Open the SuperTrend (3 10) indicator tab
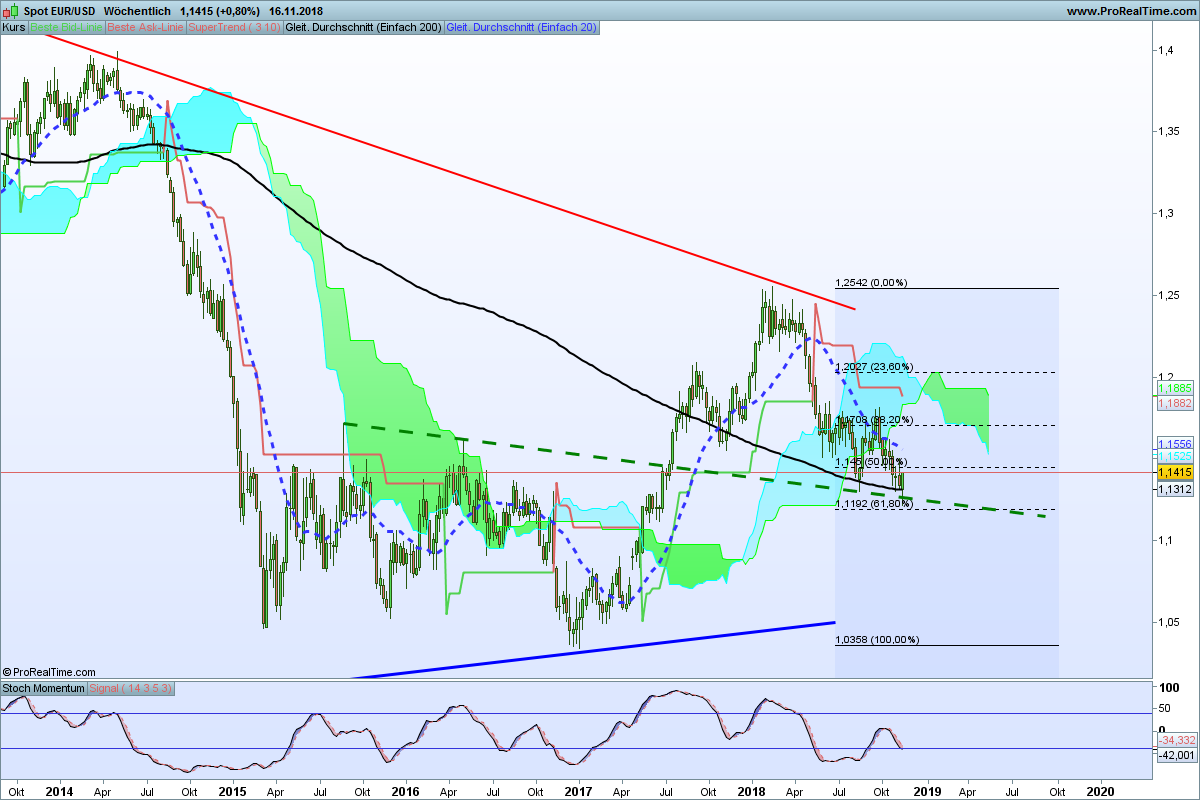The image size is (1200, 800). [235, 28]
